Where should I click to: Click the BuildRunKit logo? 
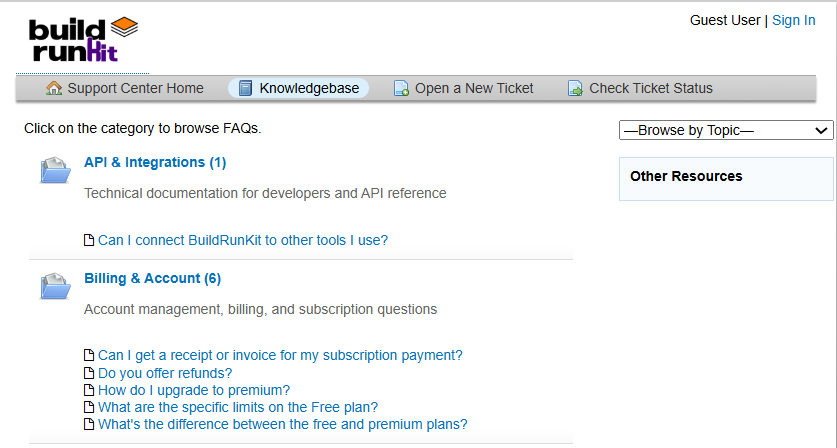click(x=83, y=40)
